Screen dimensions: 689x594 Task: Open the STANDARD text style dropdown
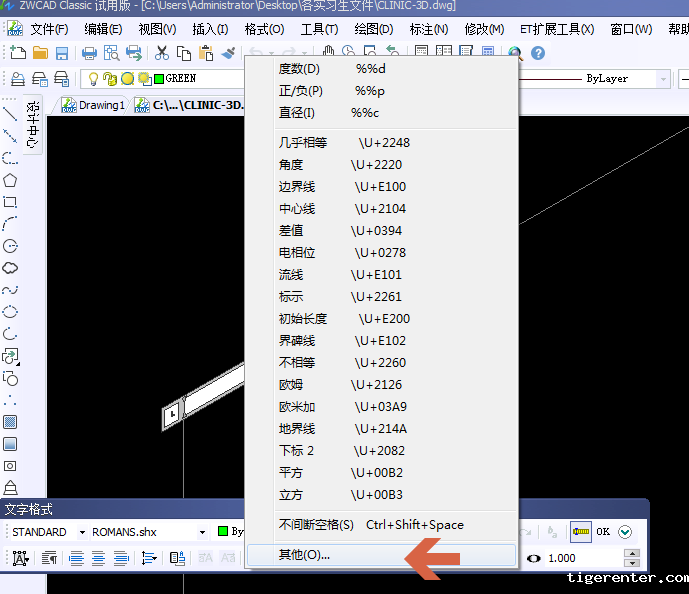click(82, 532)
